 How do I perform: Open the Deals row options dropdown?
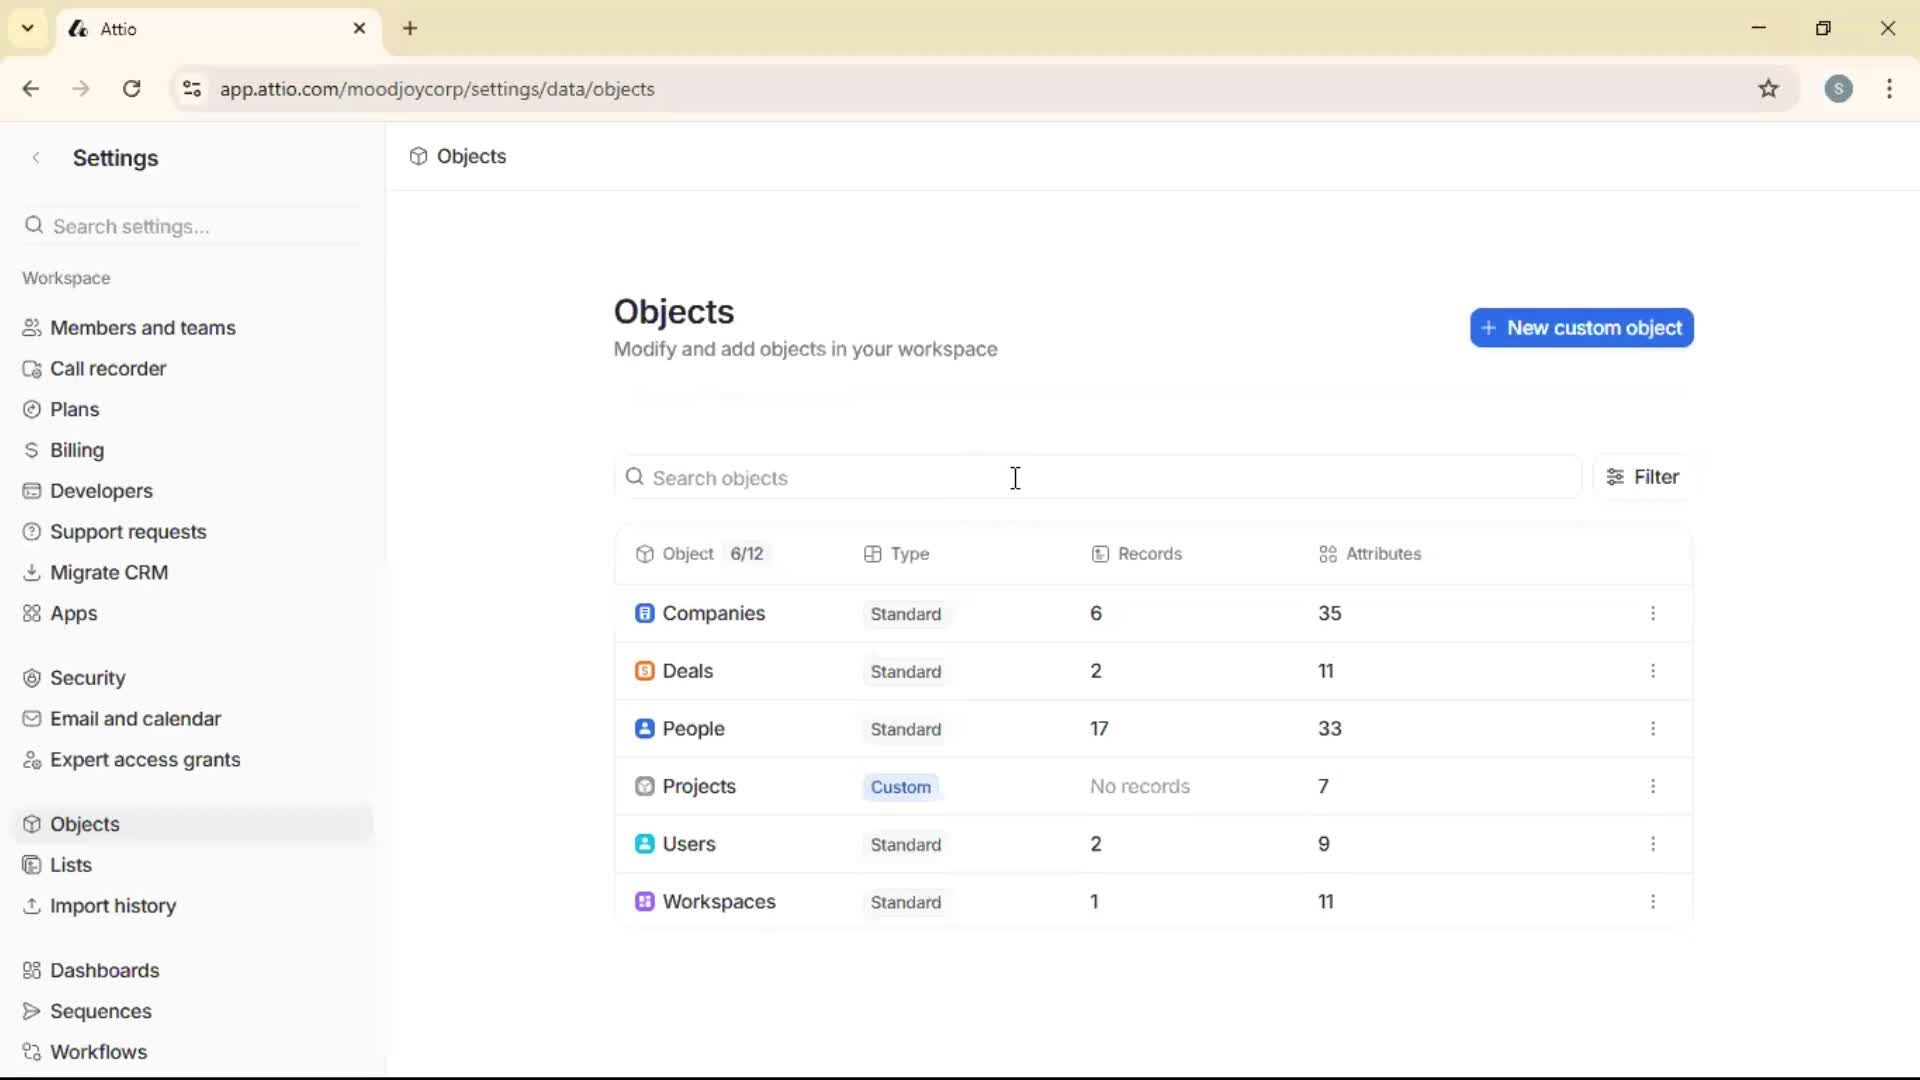[1653, 671]
